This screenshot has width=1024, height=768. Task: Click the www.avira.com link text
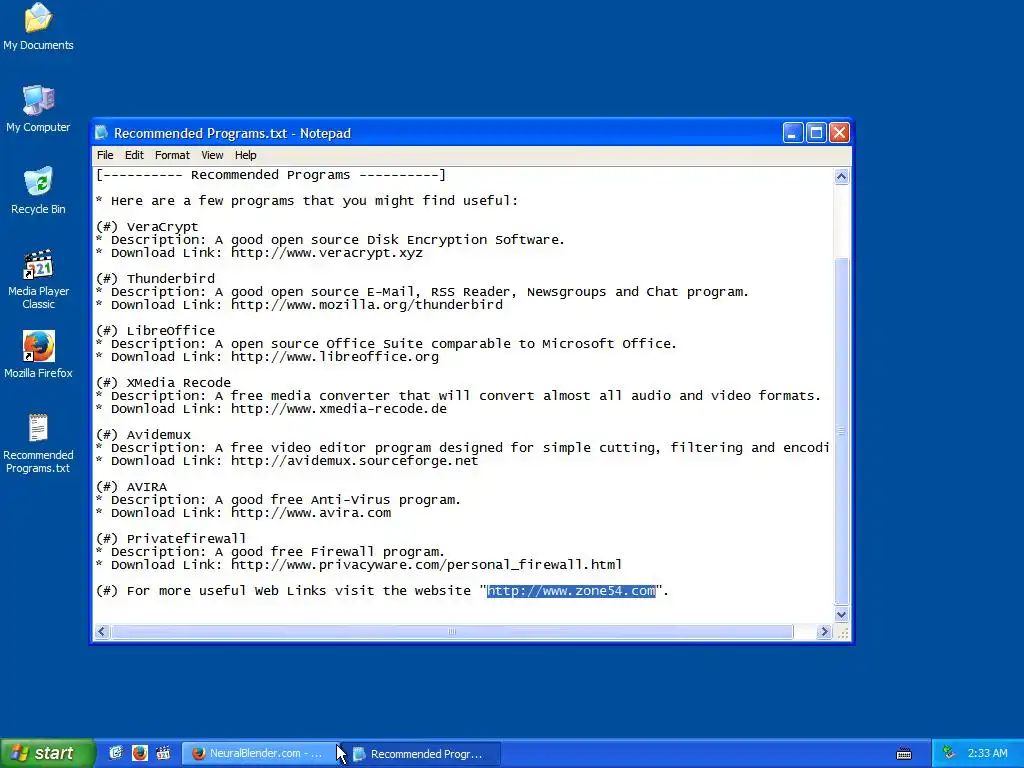point(311,513)
